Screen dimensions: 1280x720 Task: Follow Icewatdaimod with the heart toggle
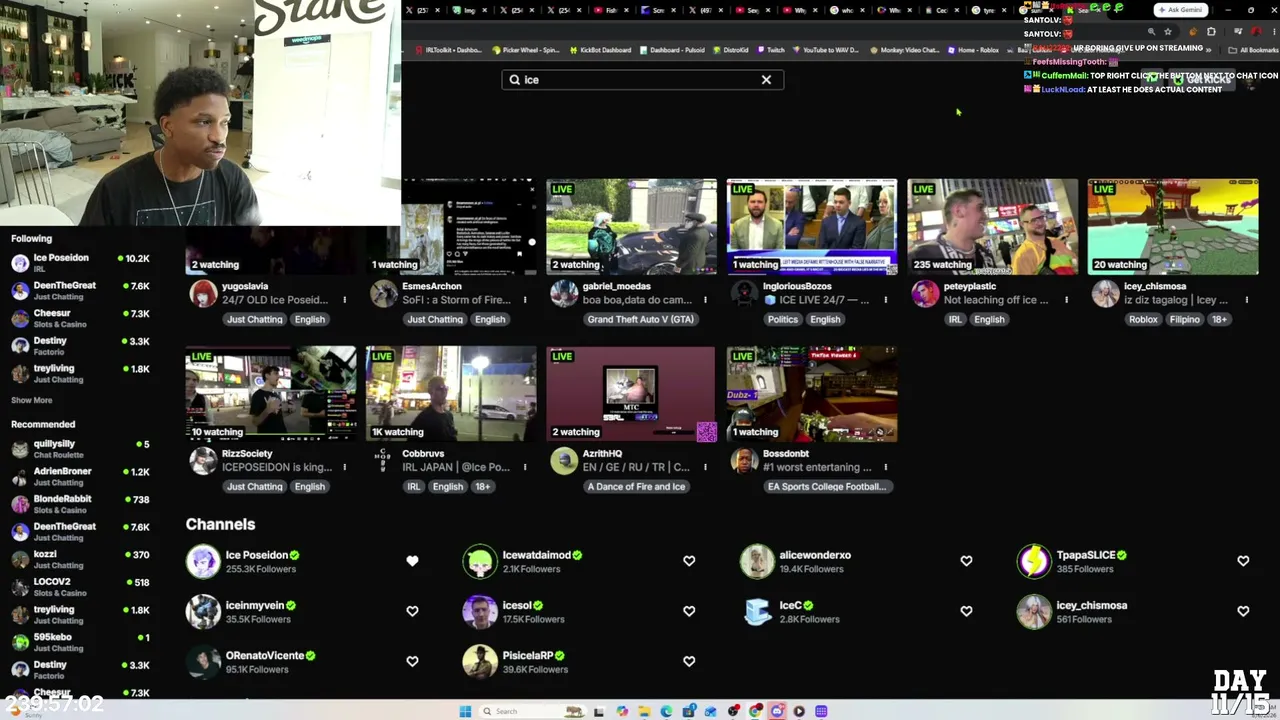(x=689, y=561)
